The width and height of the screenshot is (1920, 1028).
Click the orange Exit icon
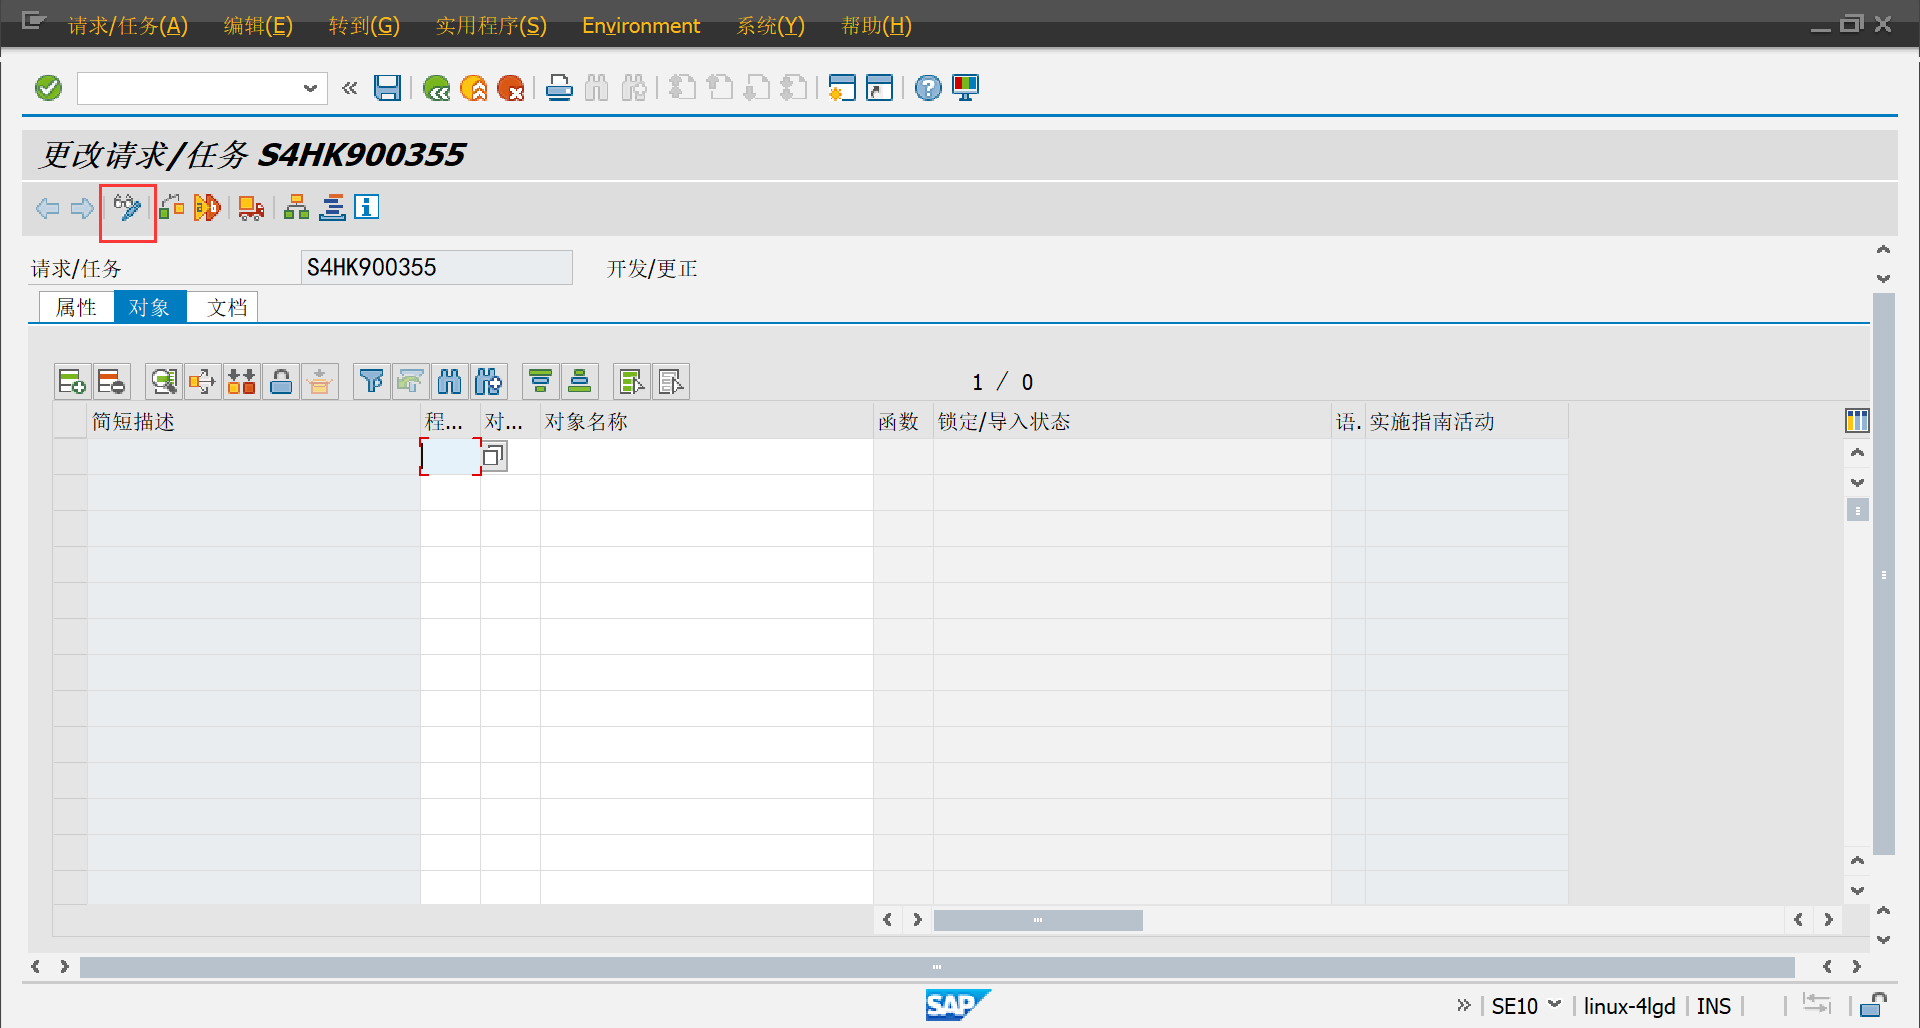474,88
